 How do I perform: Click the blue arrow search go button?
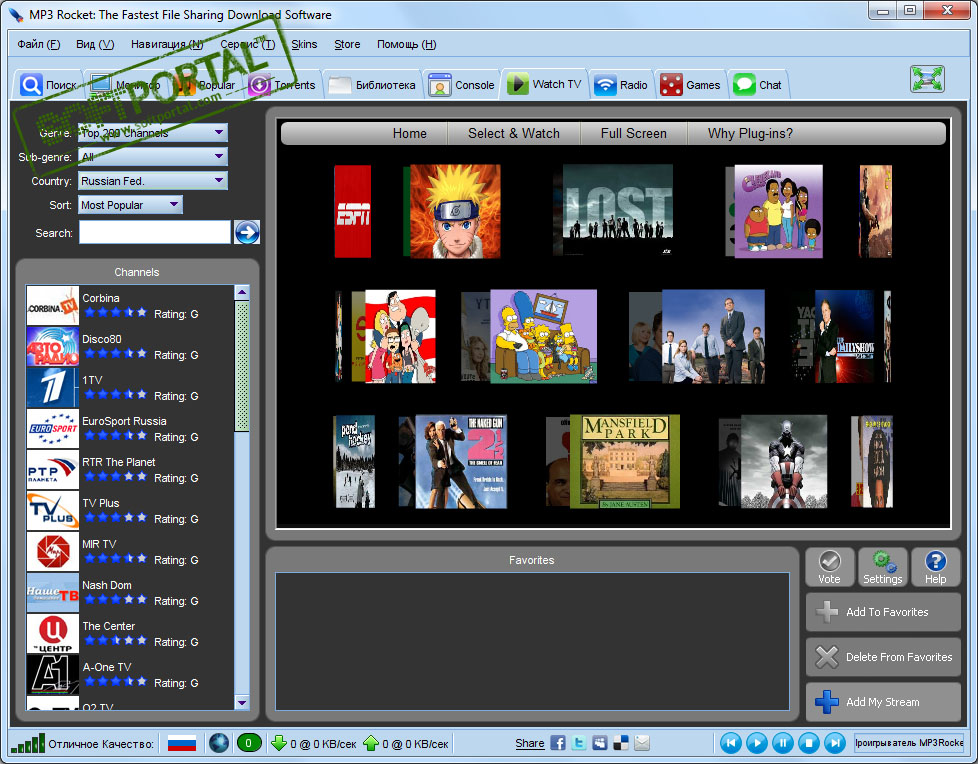tap(247, 232)
